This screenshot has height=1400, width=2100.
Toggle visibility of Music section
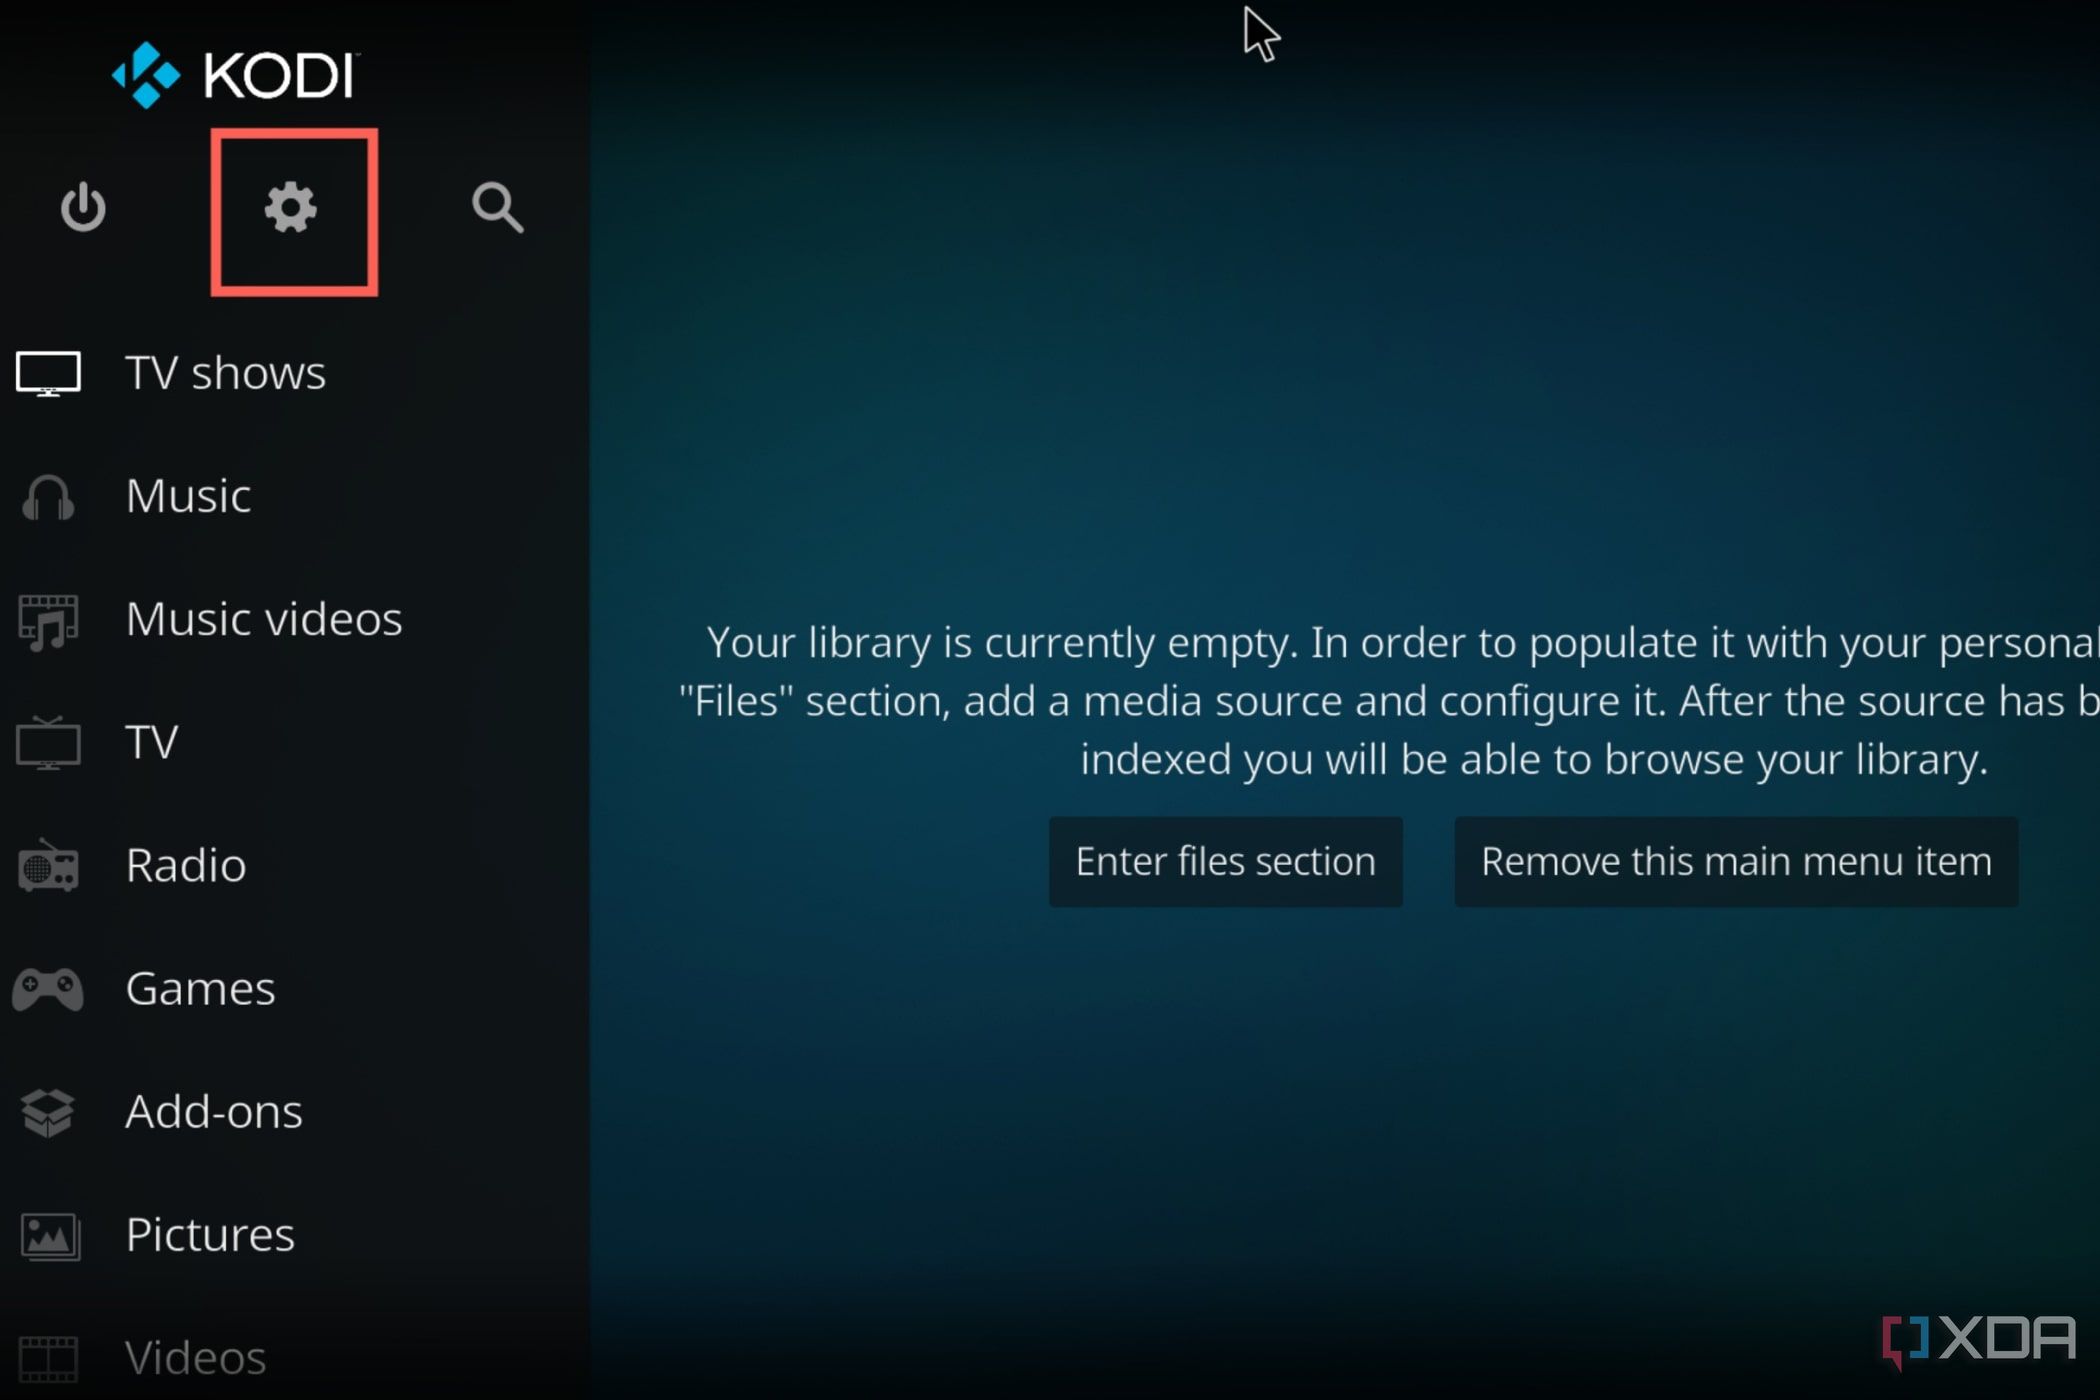point(188,494)
